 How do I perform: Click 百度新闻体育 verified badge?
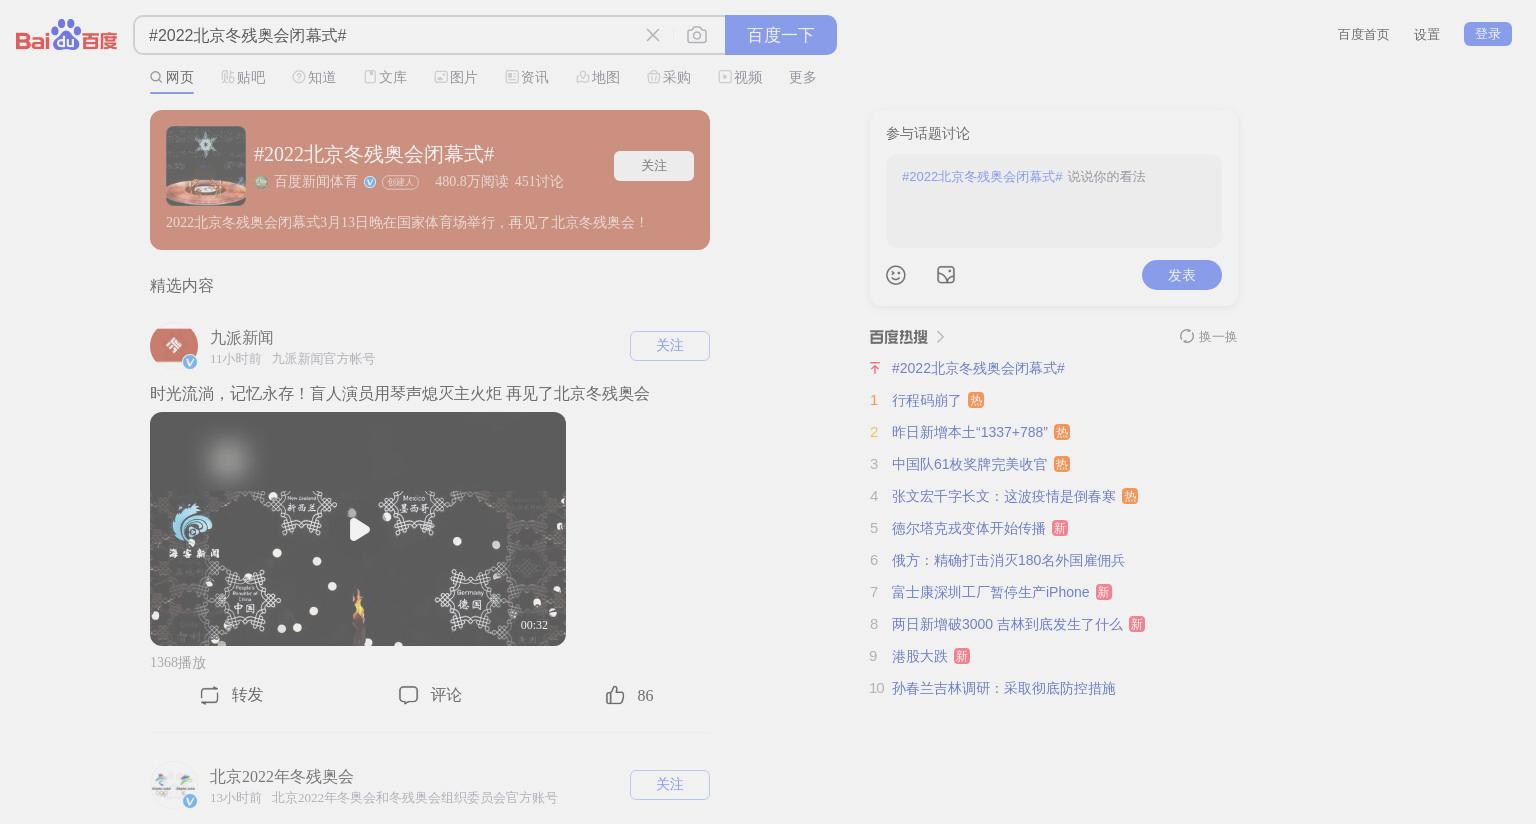(370, 182)
